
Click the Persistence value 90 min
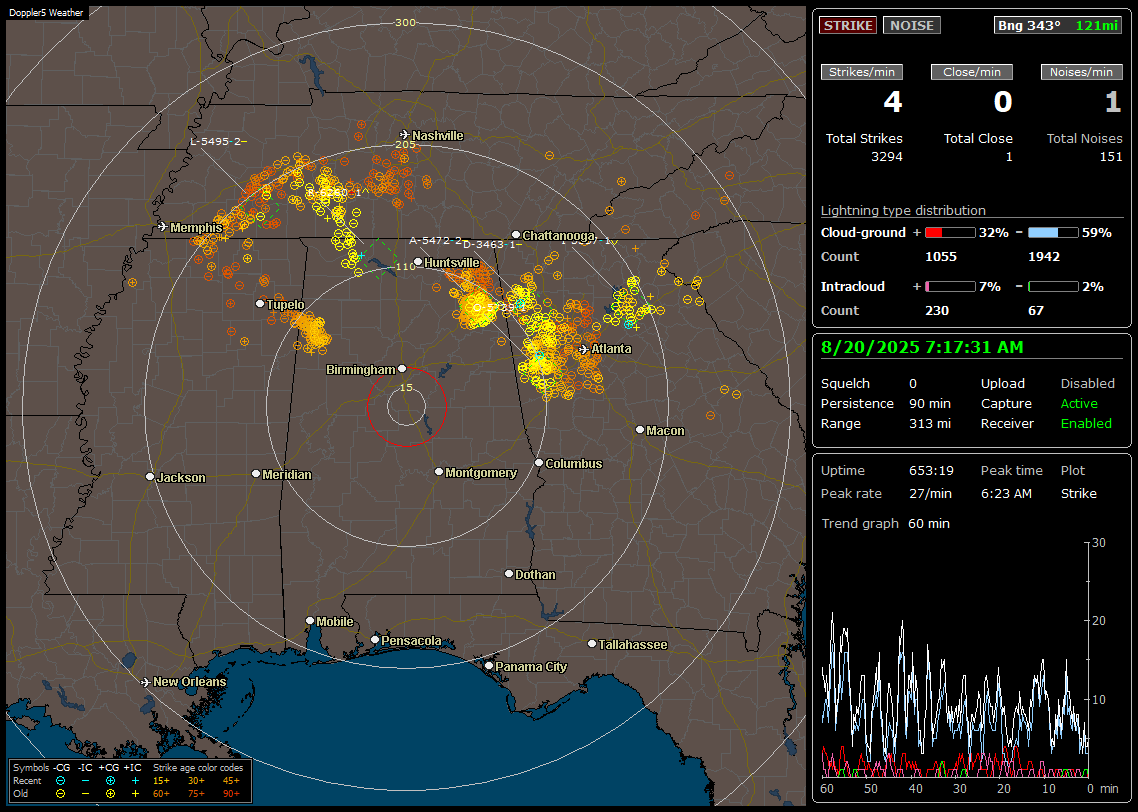pos(930,403)
